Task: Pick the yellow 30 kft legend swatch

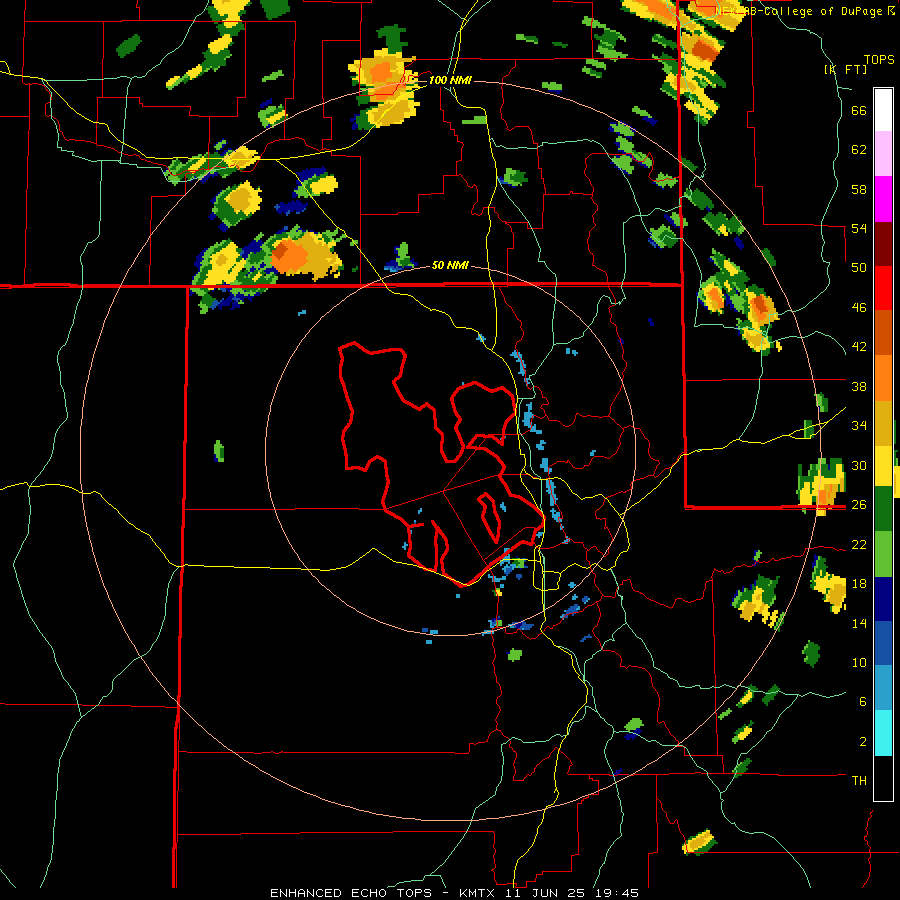Action: point(883,465)
